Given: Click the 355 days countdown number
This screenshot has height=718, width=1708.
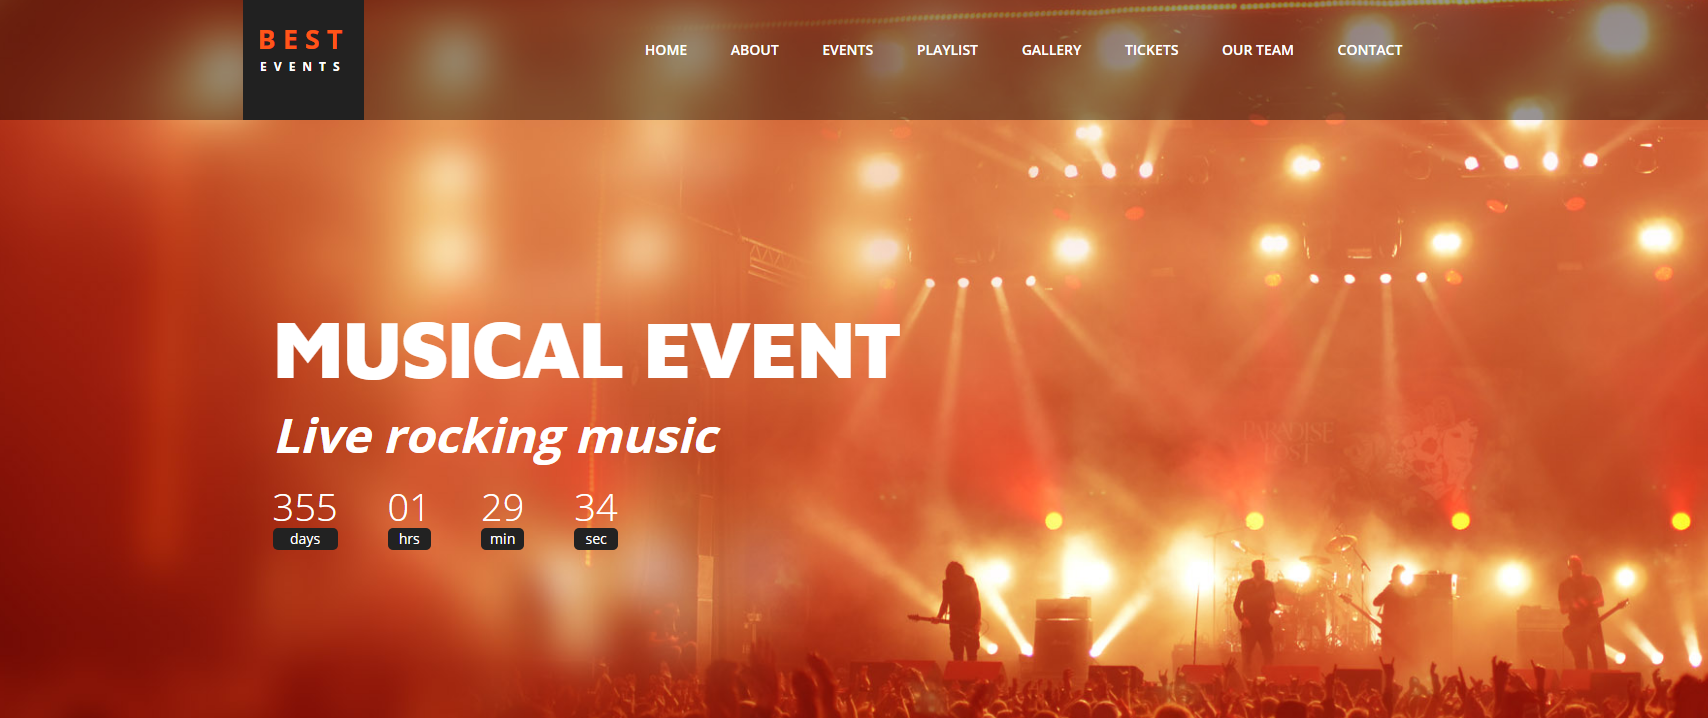Looking at the screenshot, I should click(305, 508).
